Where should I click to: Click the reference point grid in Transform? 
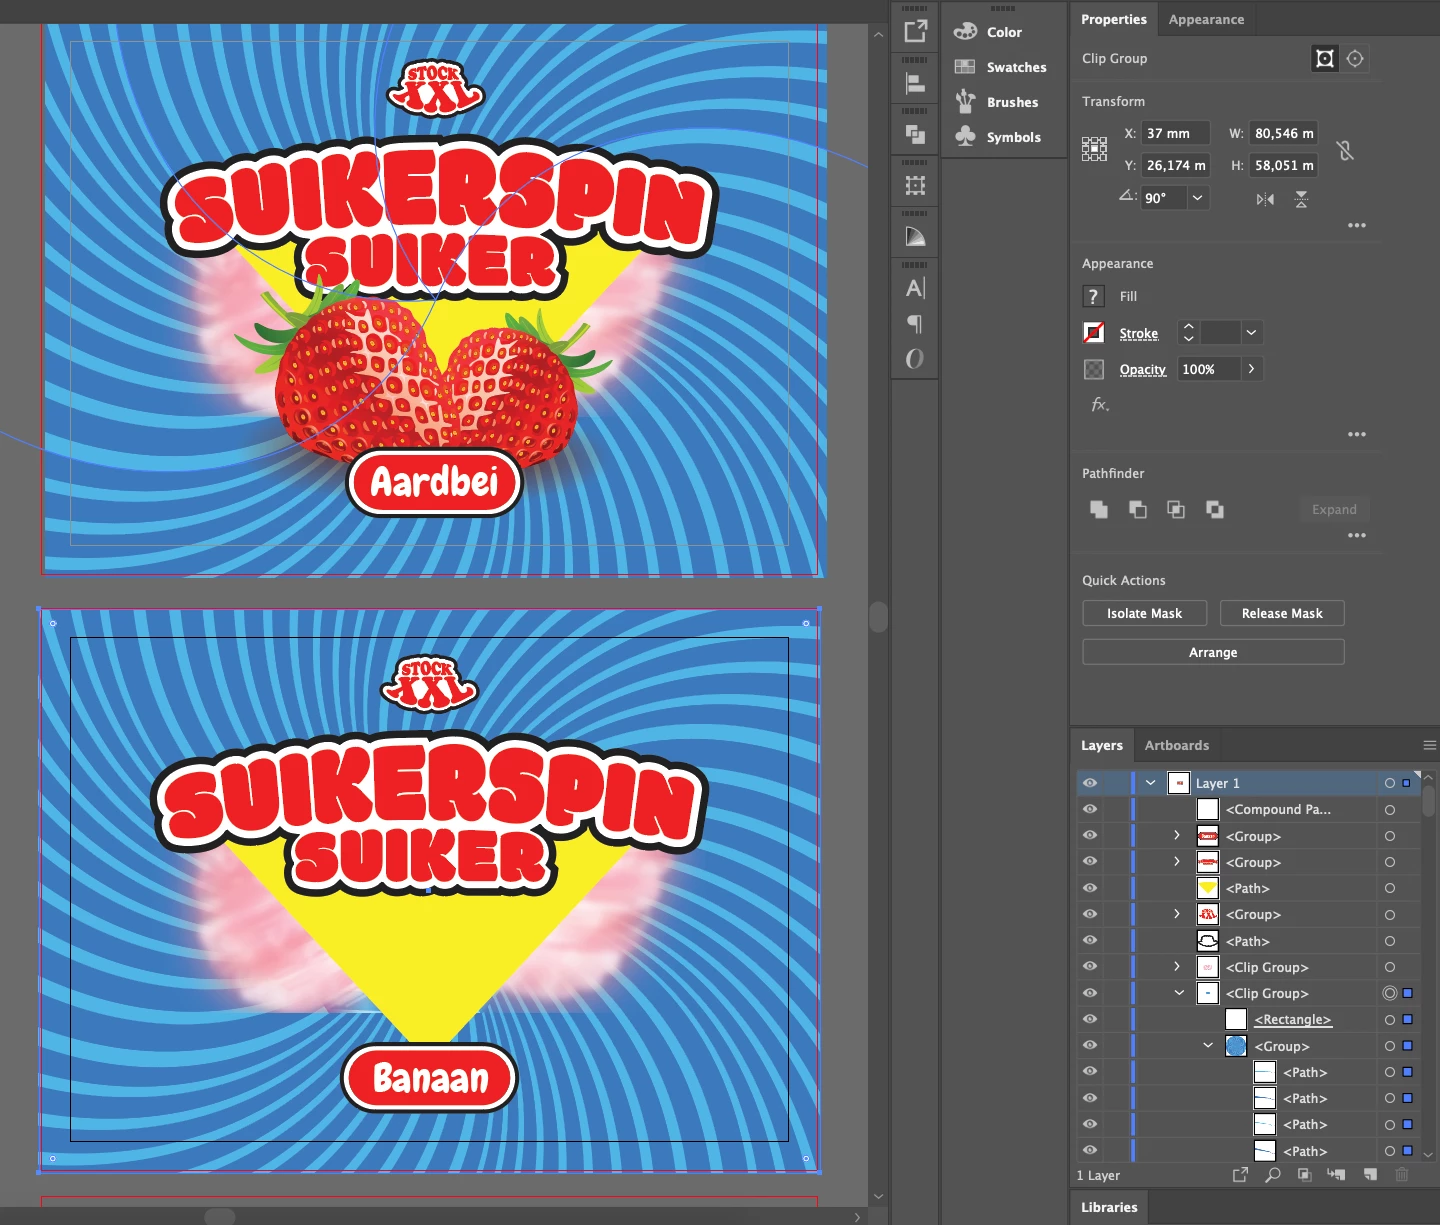tap(1094, 149)
